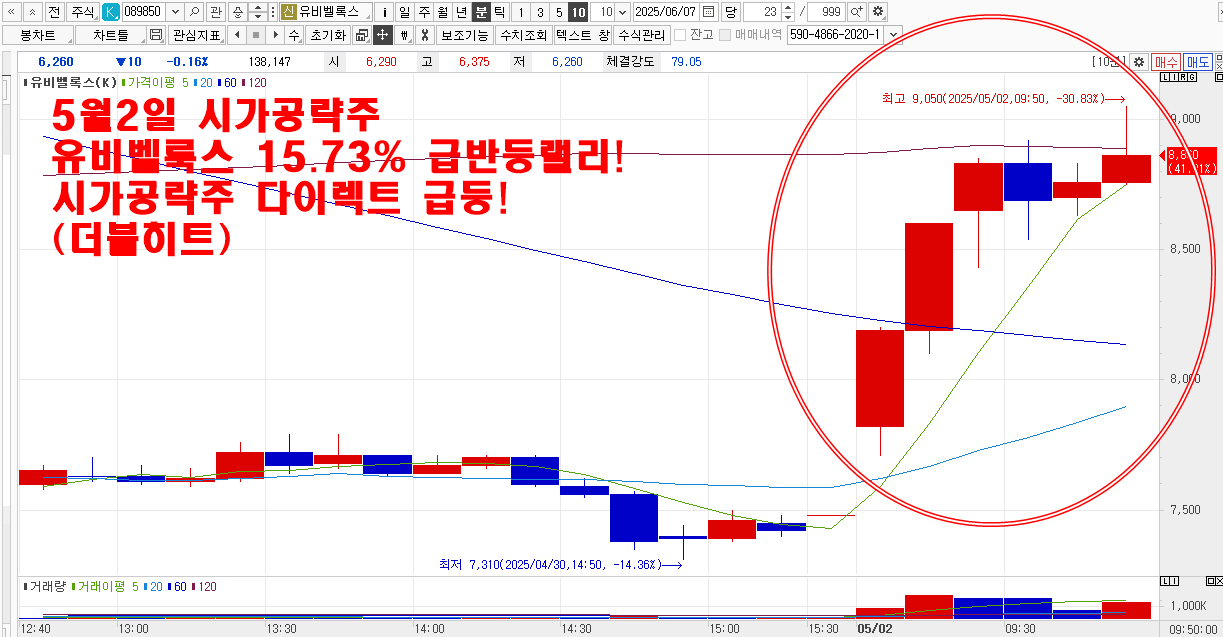Expand the account number dropdown 590-4866-2020-1
Image resolution: width=1223 pixels, height=637 pixels.
tap(893, 35)
